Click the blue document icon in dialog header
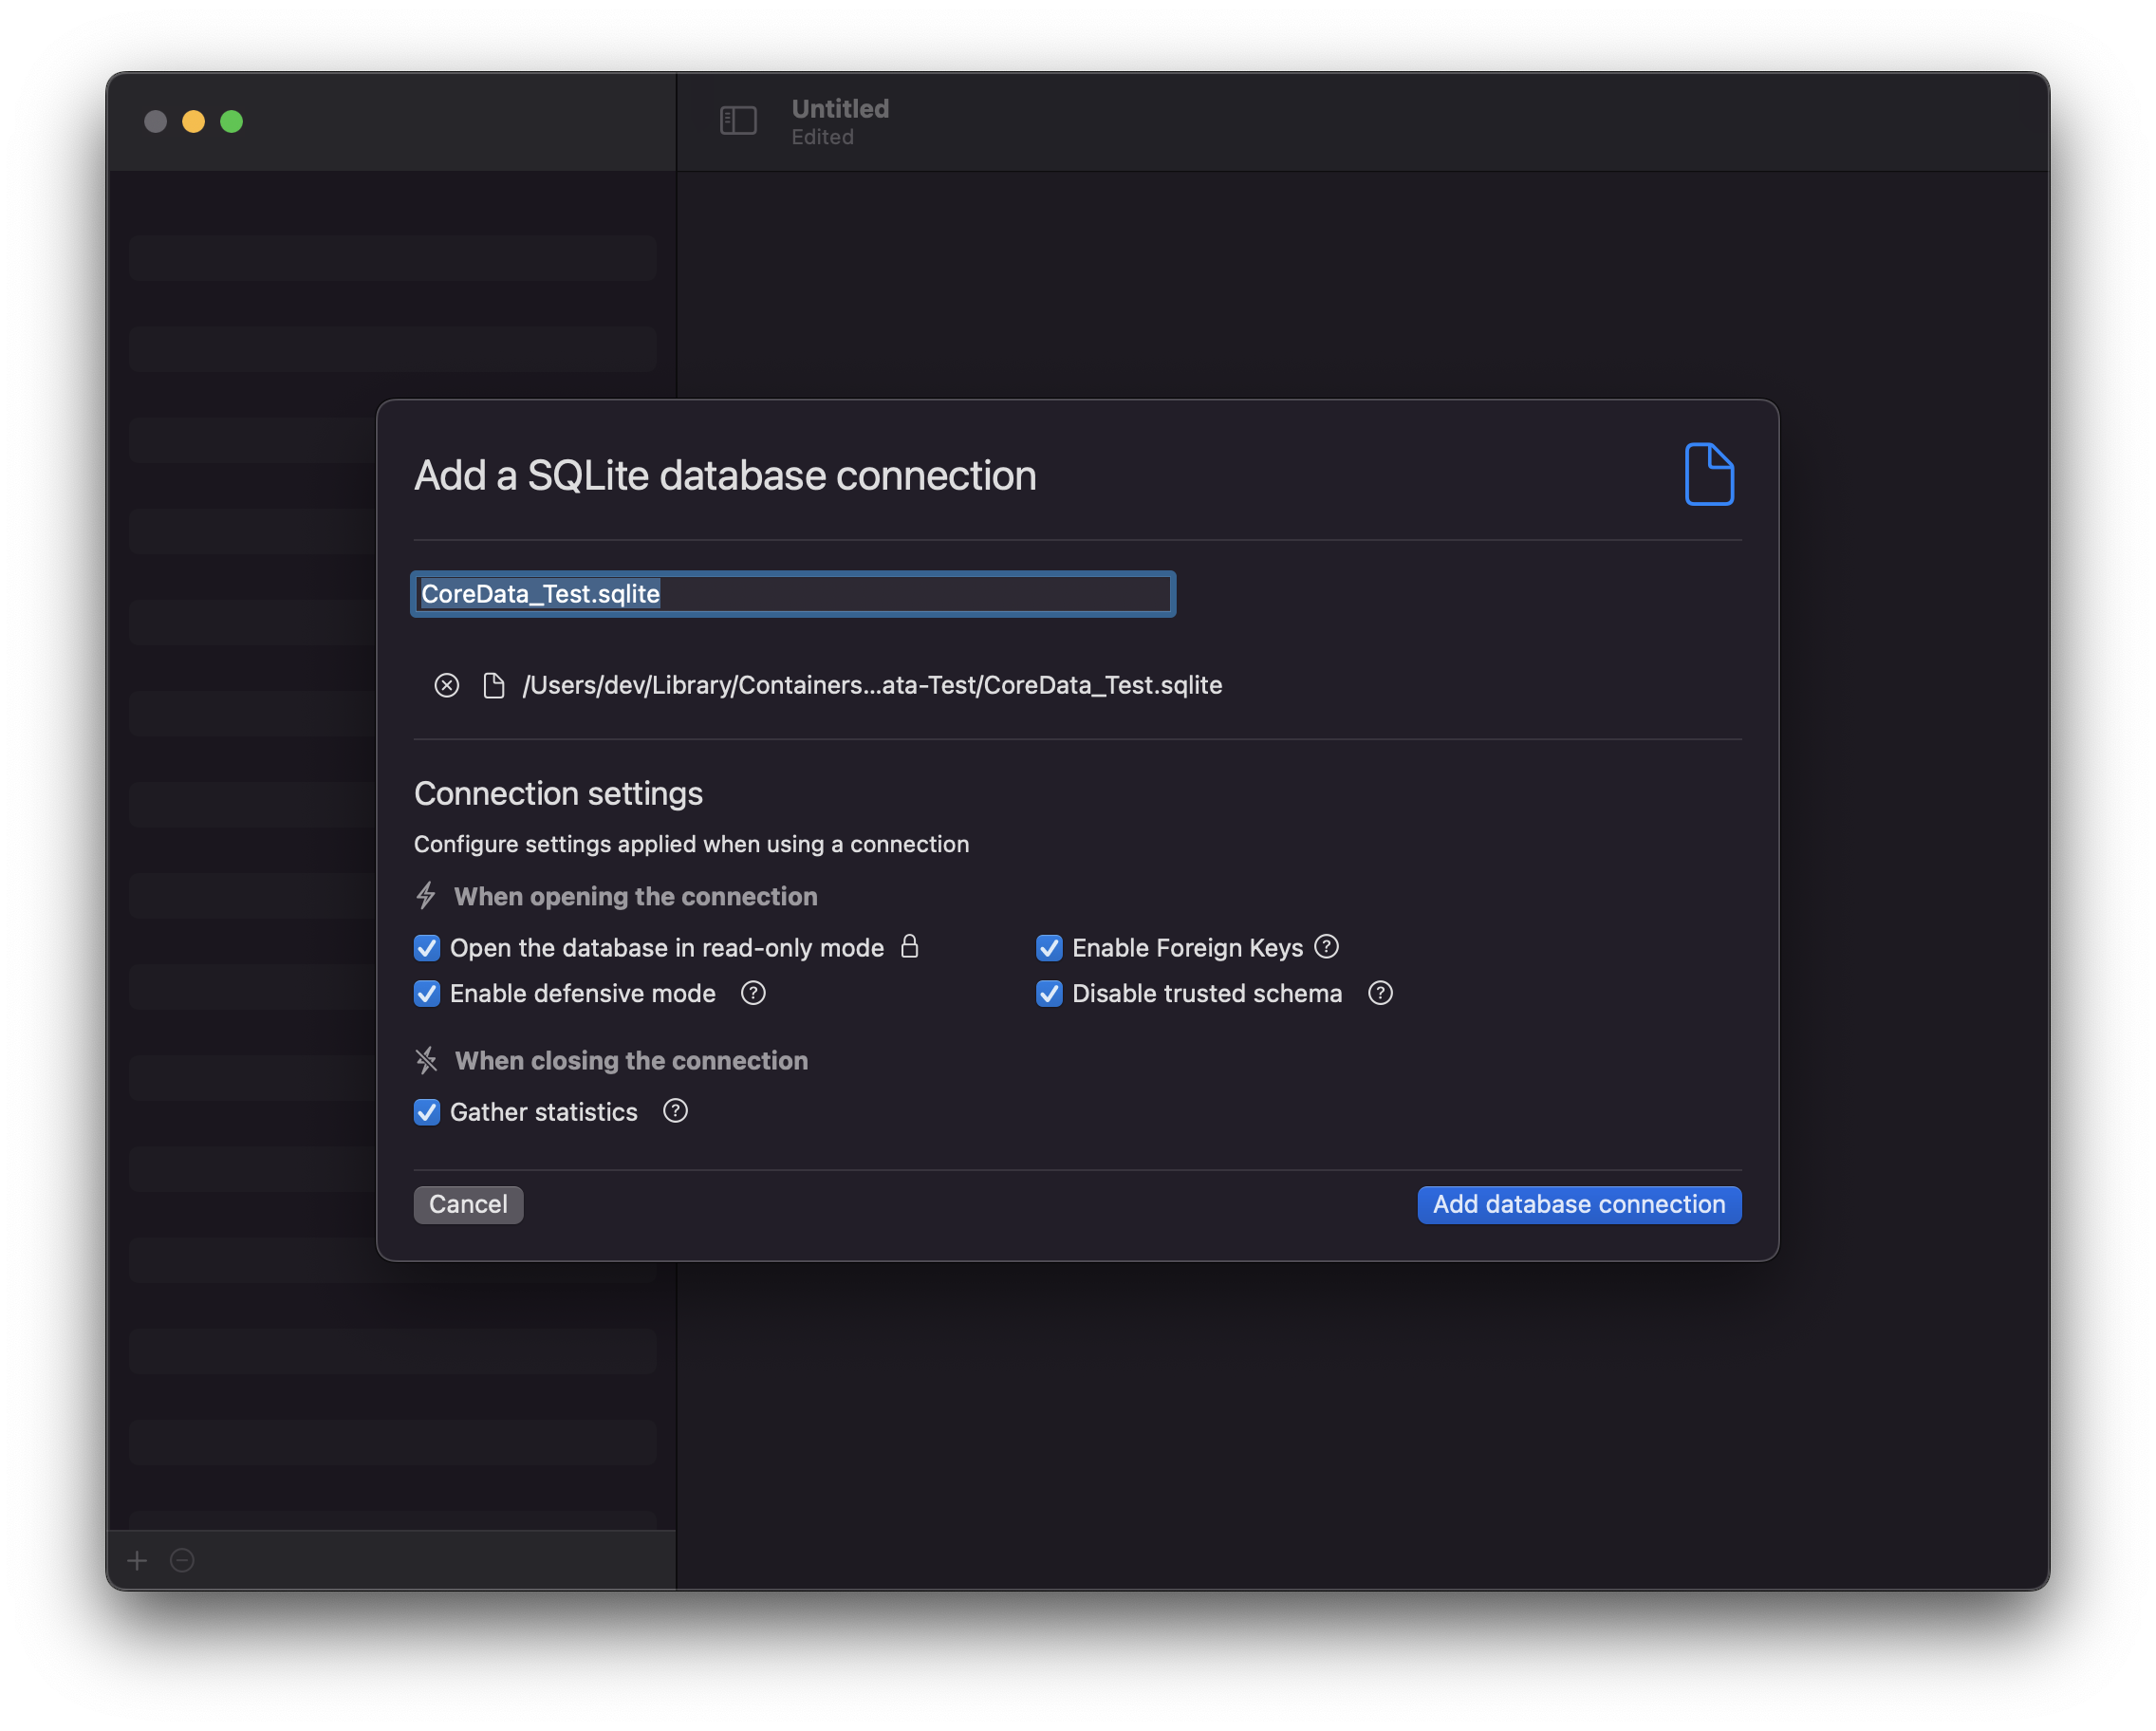Image resolution: width=2156 pixels, height=1731 pixels. 1709,474
